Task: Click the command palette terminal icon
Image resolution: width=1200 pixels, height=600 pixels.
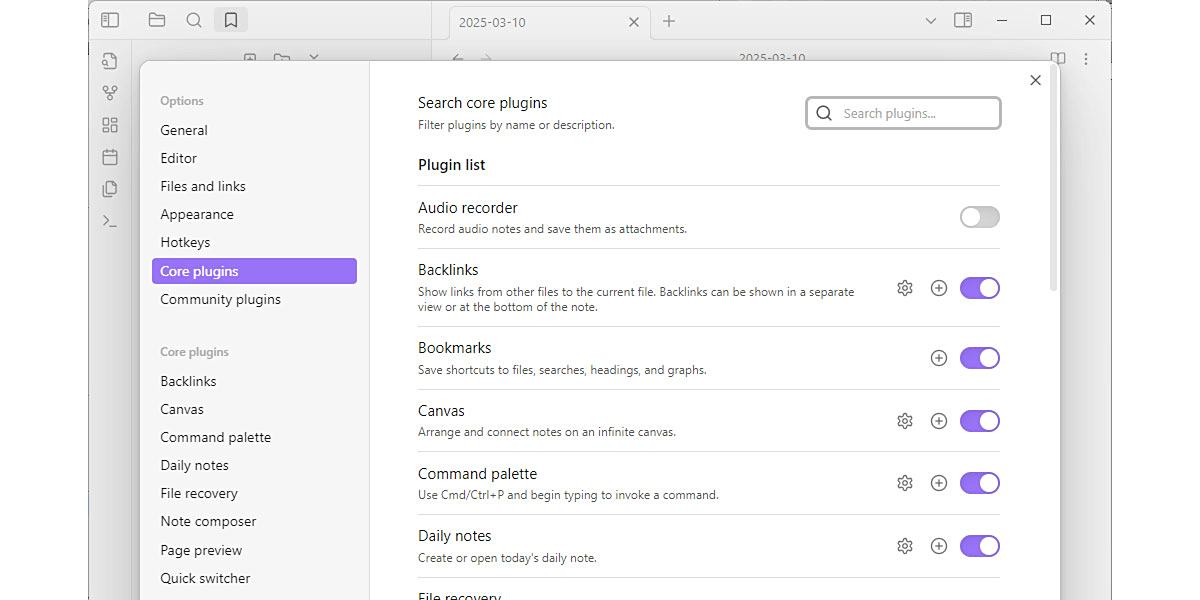Action: click(110, 221)
